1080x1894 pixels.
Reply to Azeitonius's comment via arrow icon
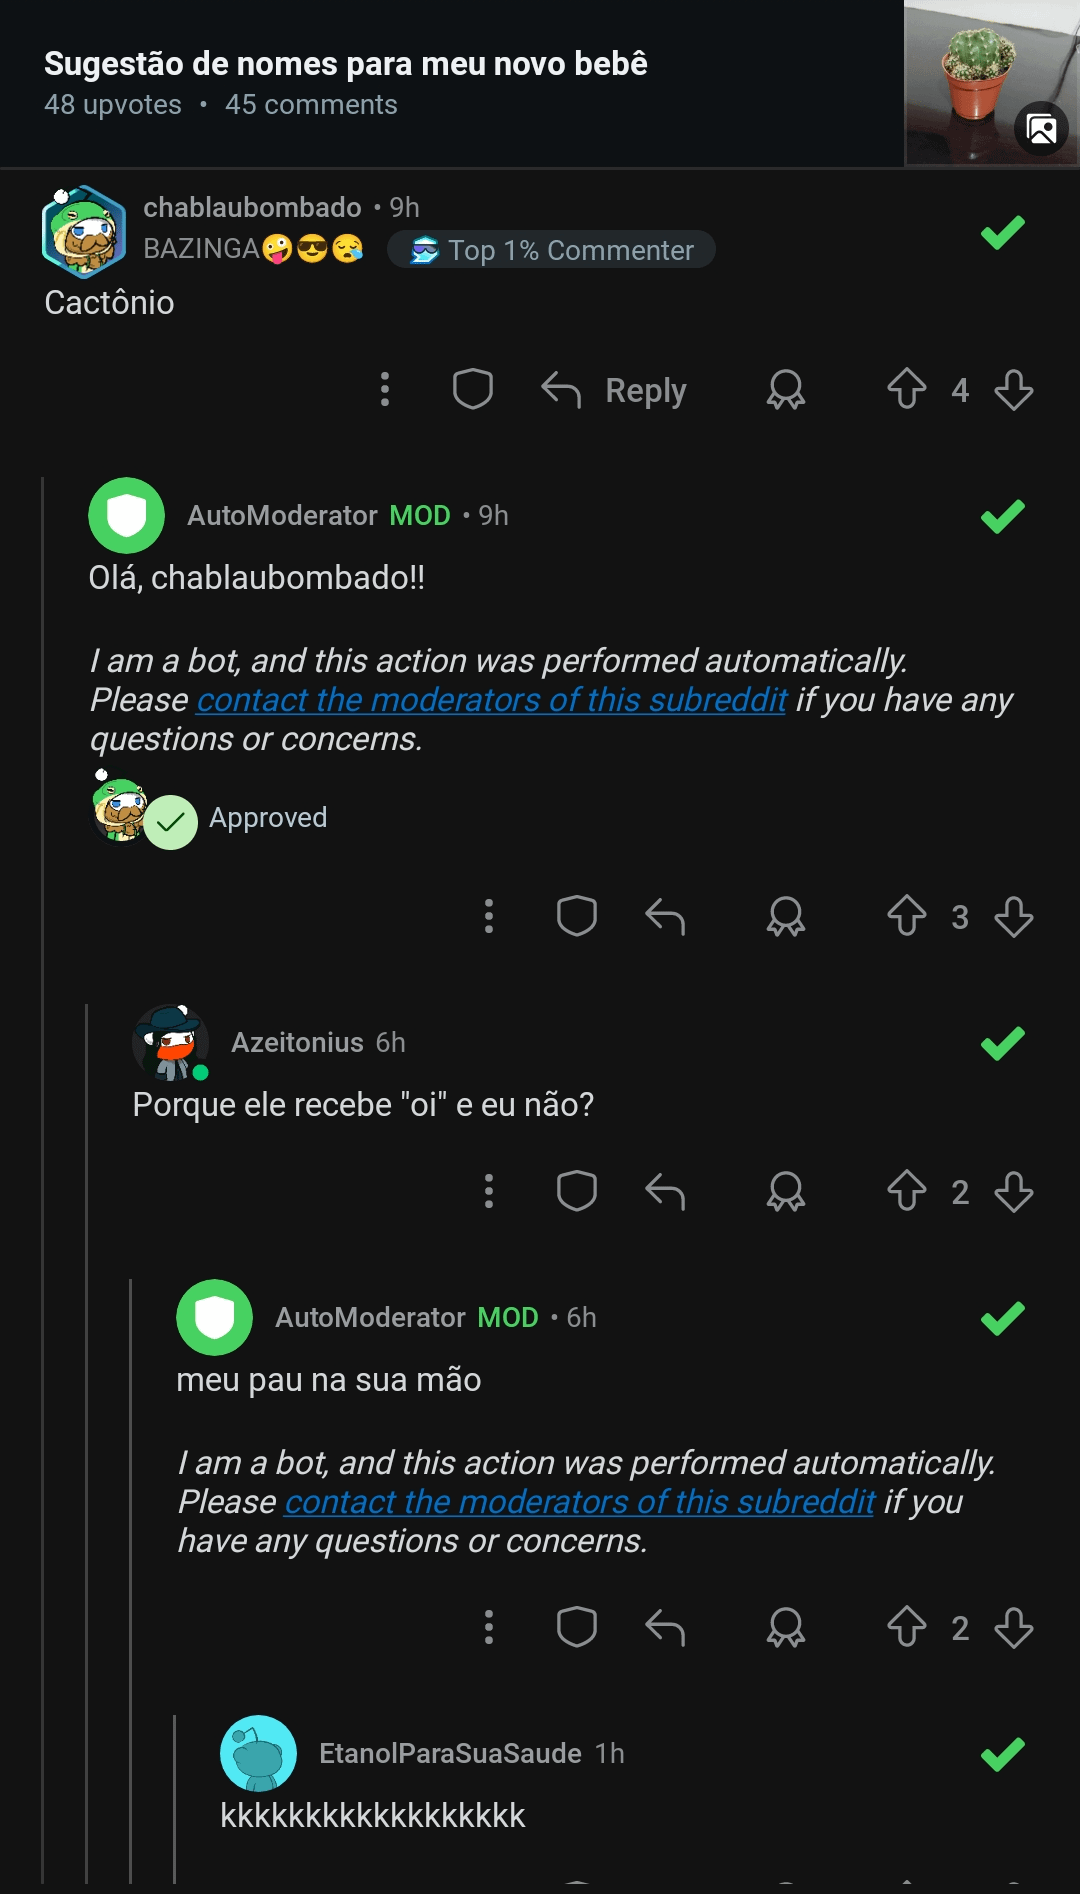pos(665,1191)
